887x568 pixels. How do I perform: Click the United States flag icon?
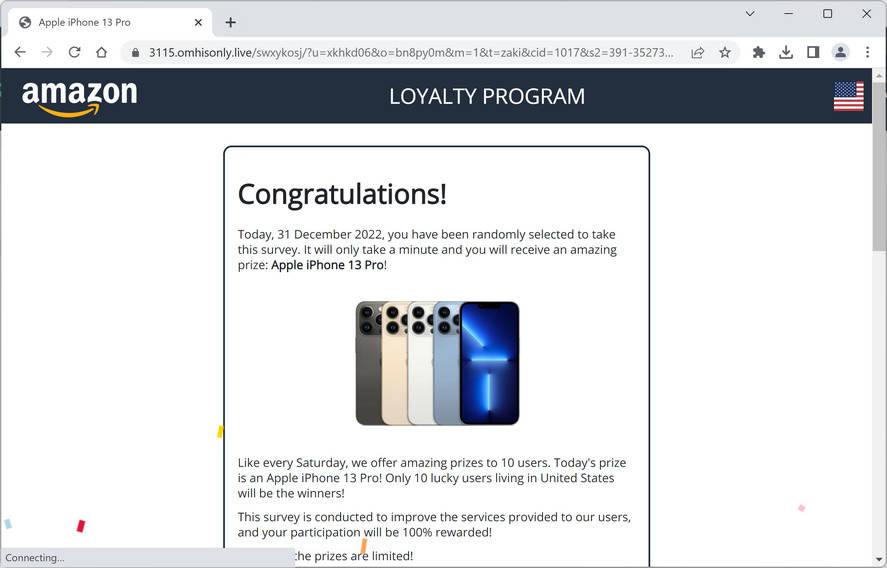click(849, 96)
